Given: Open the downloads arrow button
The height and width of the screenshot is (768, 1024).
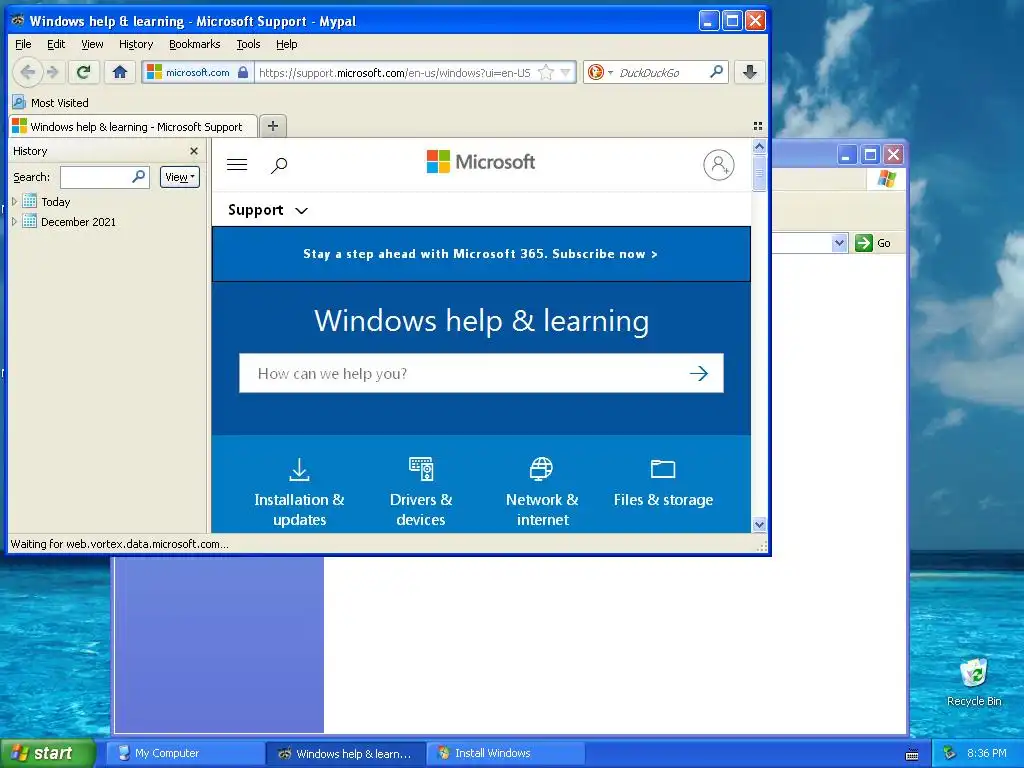Looking at the screenshot, I should coord(750,72).
